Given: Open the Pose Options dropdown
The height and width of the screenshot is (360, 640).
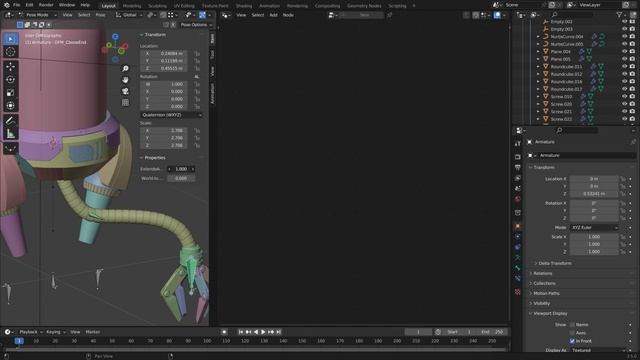Looking at the screenshot, I should (196, 25).
